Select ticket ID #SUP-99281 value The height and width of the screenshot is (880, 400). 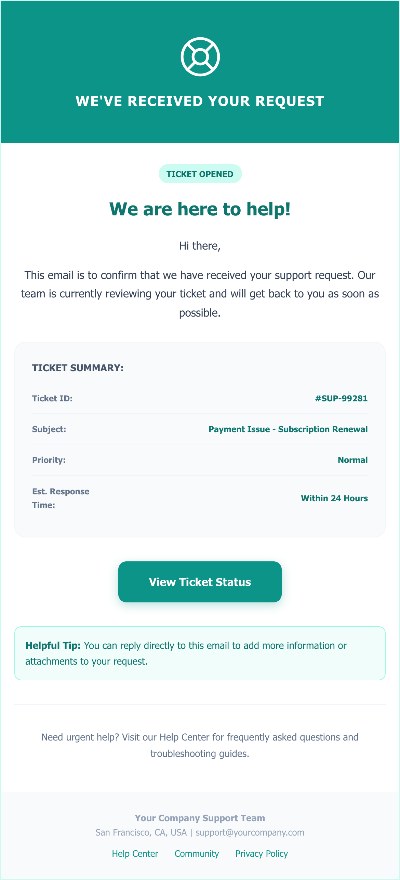(341, 398)
